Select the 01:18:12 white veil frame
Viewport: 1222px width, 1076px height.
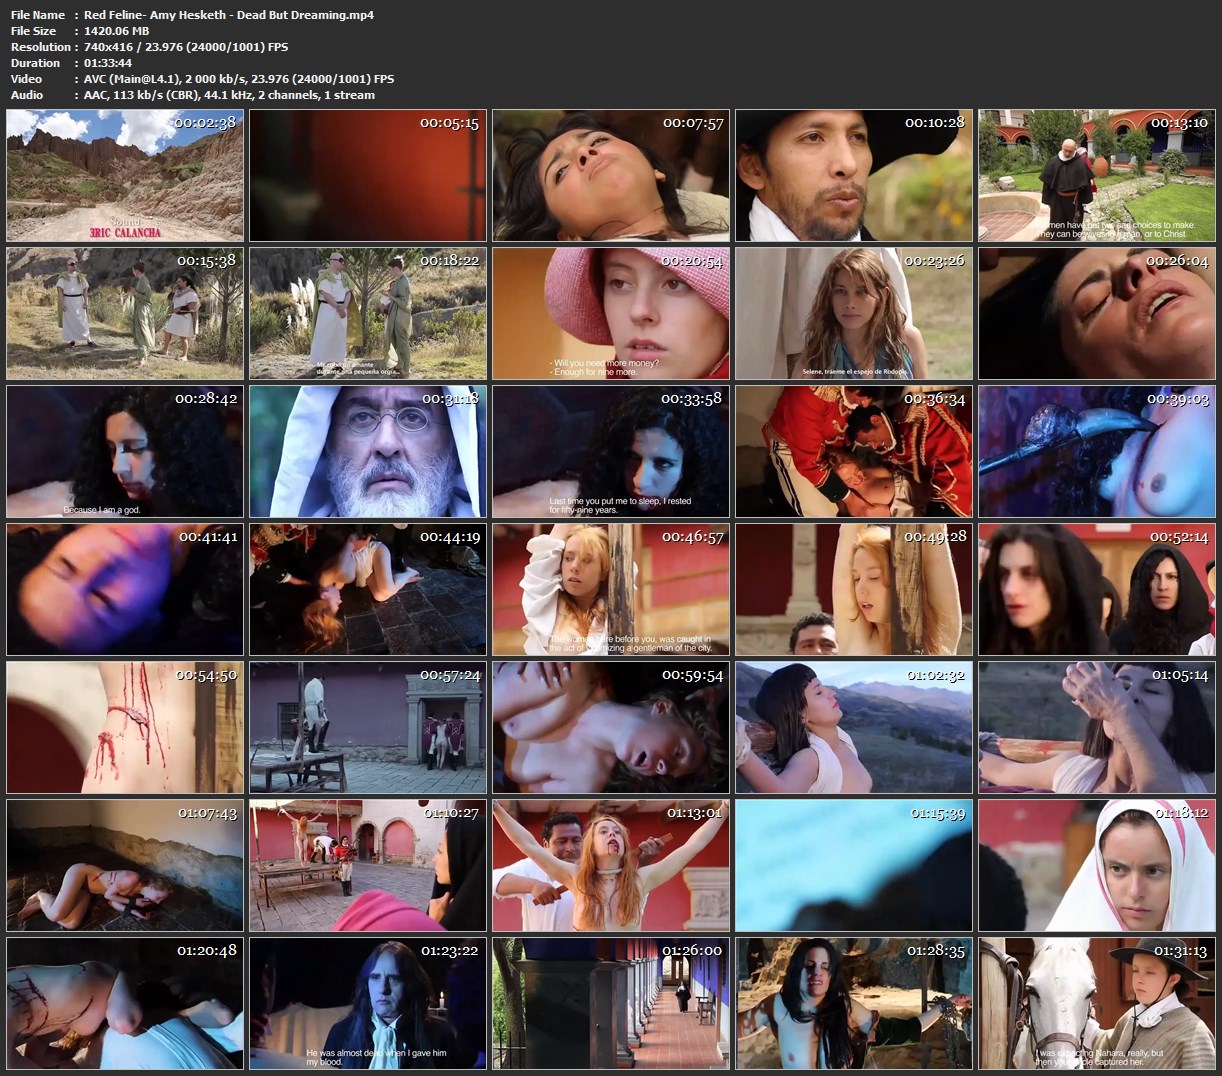[x=1097, y=866]
